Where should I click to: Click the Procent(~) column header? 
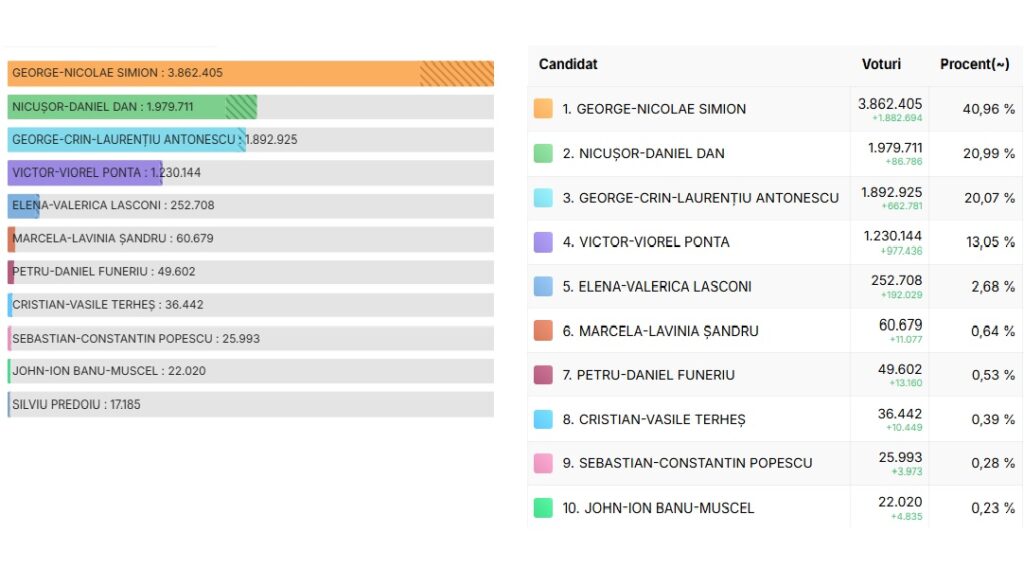(974, 64)
